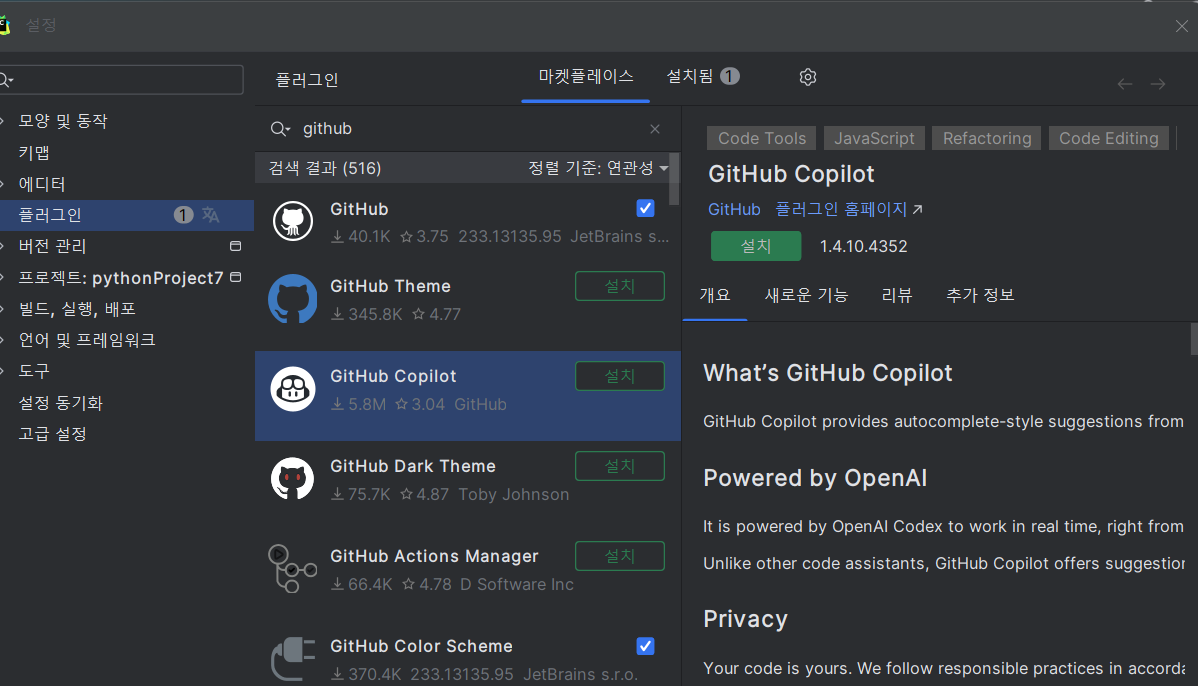Image resolution: width=1198 pixels, height=686 pixels.
Task: Expand 버전 관리 settings node
Action: (x=3, y=246)
